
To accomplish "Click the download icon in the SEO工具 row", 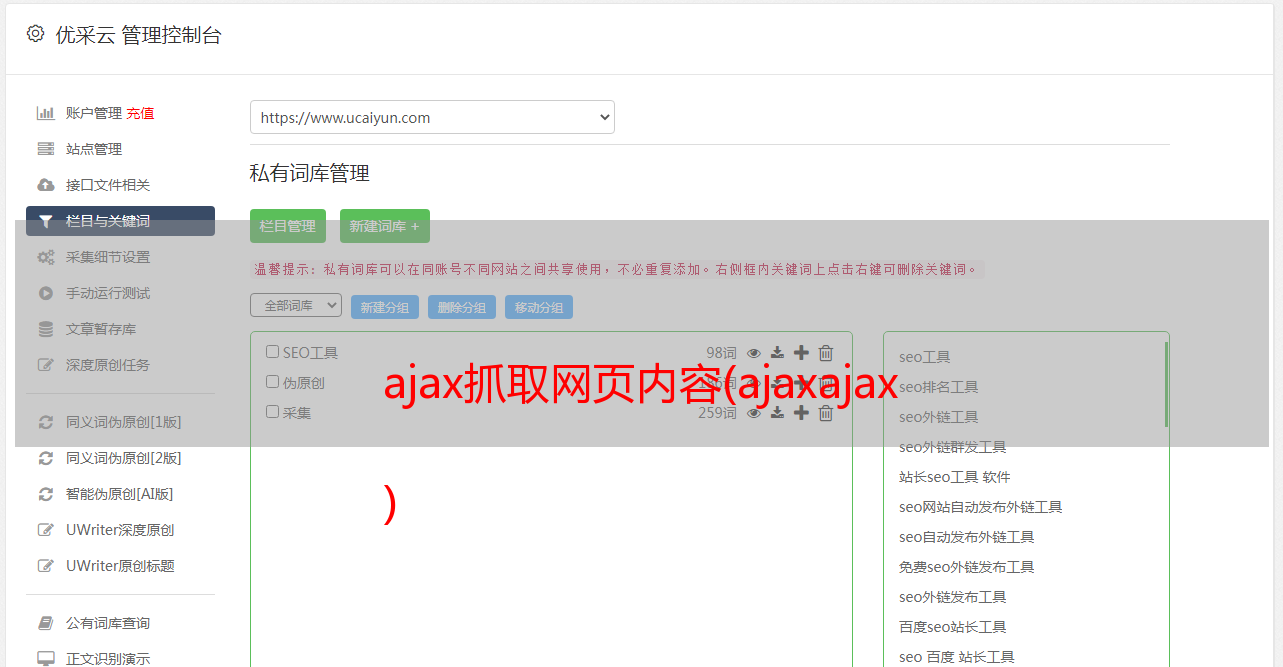I will coord(777,353).
